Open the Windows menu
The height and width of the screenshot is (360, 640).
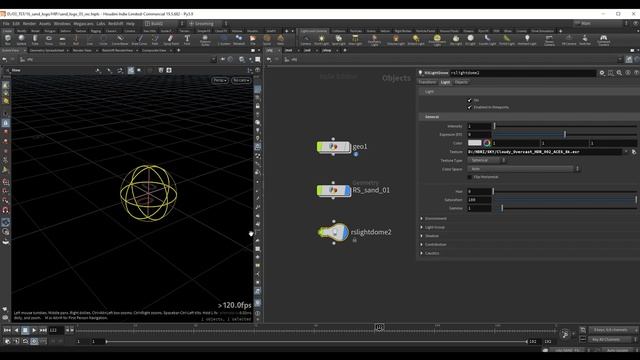pos(62,24)
